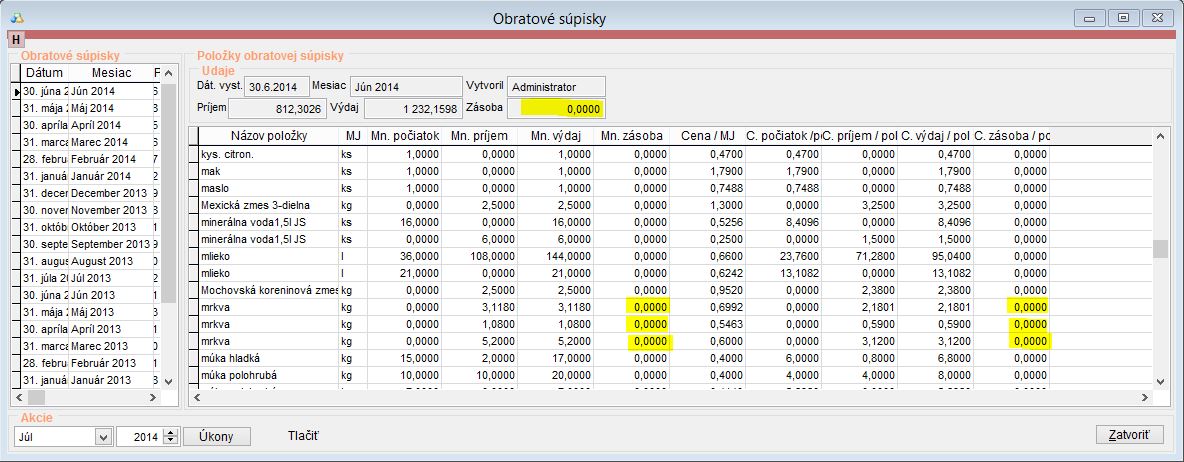
Task: Click the highlighted Zásoba value field
Action: (x=556, y=108)
